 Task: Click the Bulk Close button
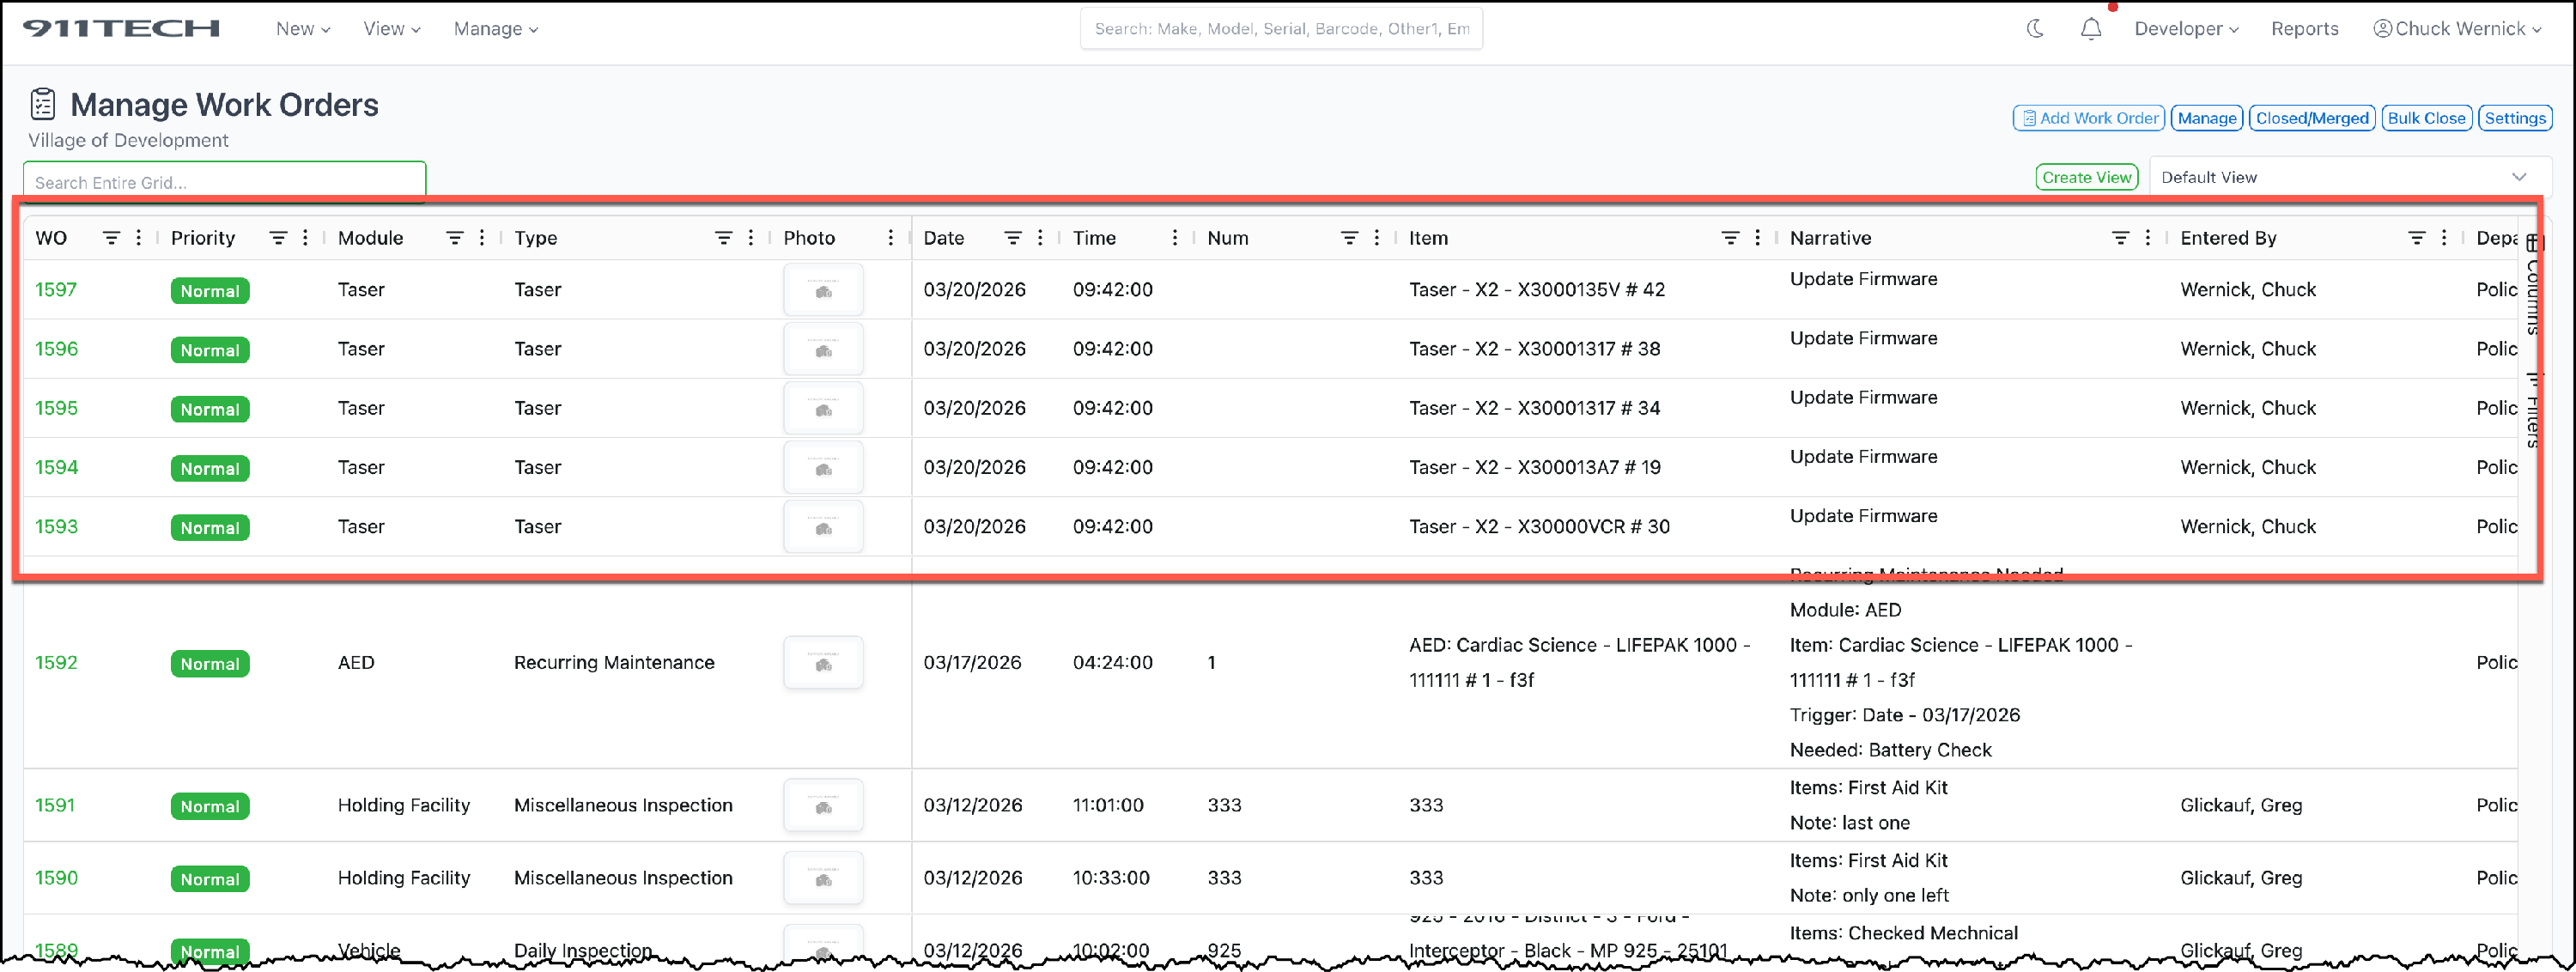tap(2426, 118)
